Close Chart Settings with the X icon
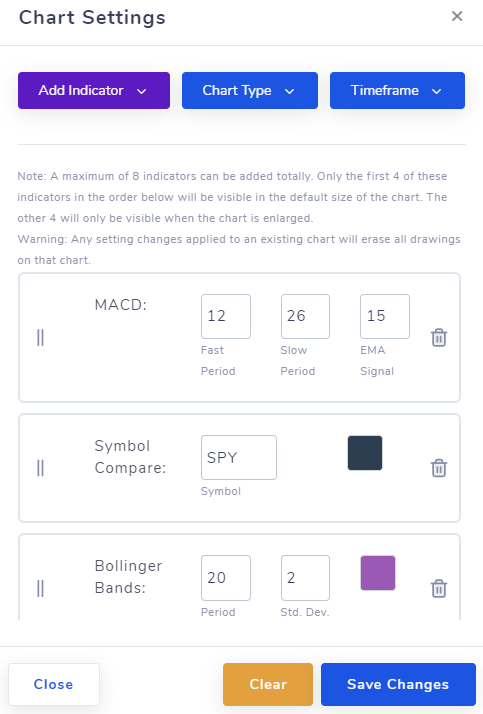Viewport: 483px width, 714px height. [457, 16]
